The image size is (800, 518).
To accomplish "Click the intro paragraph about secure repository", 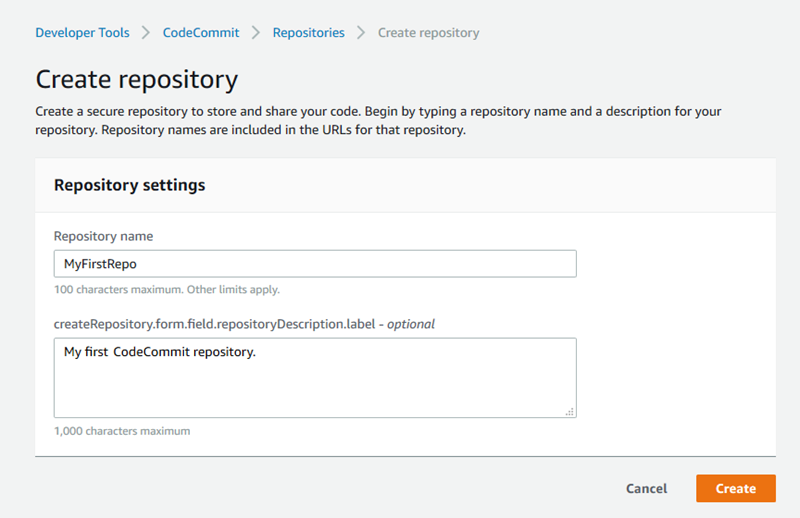I will 378,120.
